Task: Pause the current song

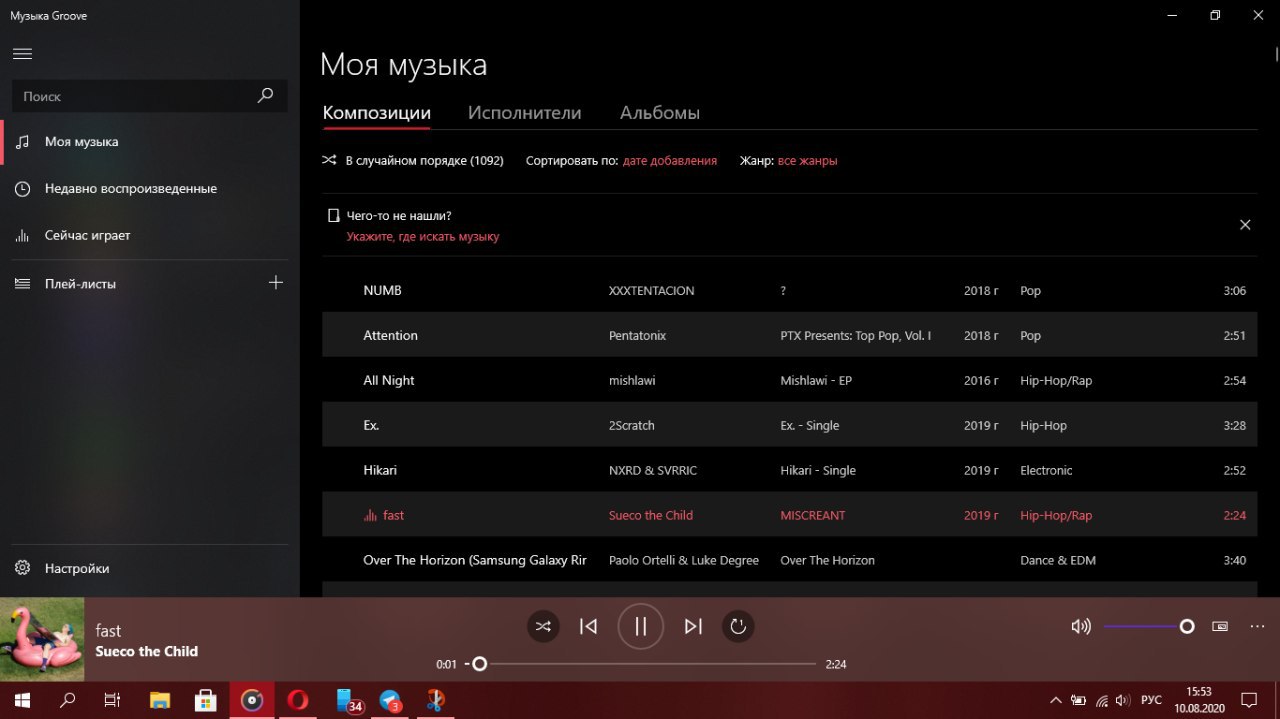Action: 641,627
